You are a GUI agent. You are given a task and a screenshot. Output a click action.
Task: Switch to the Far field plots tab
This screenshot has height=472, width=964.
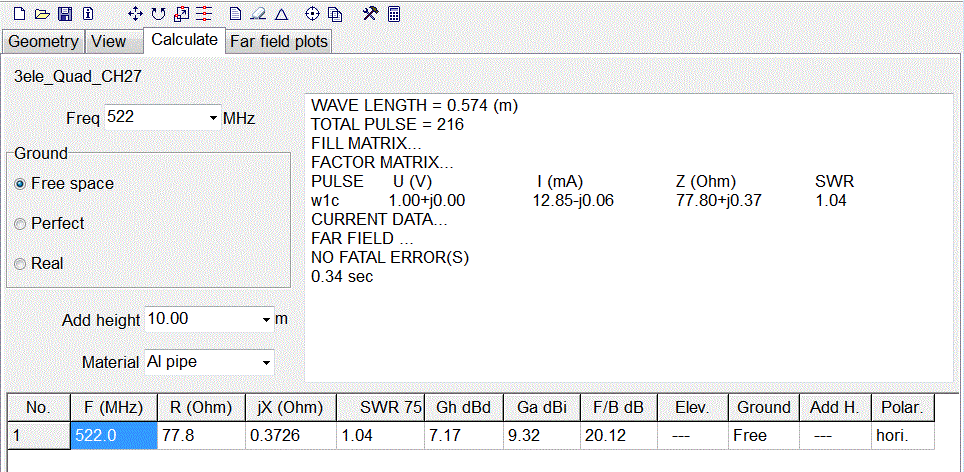[278, 41]
